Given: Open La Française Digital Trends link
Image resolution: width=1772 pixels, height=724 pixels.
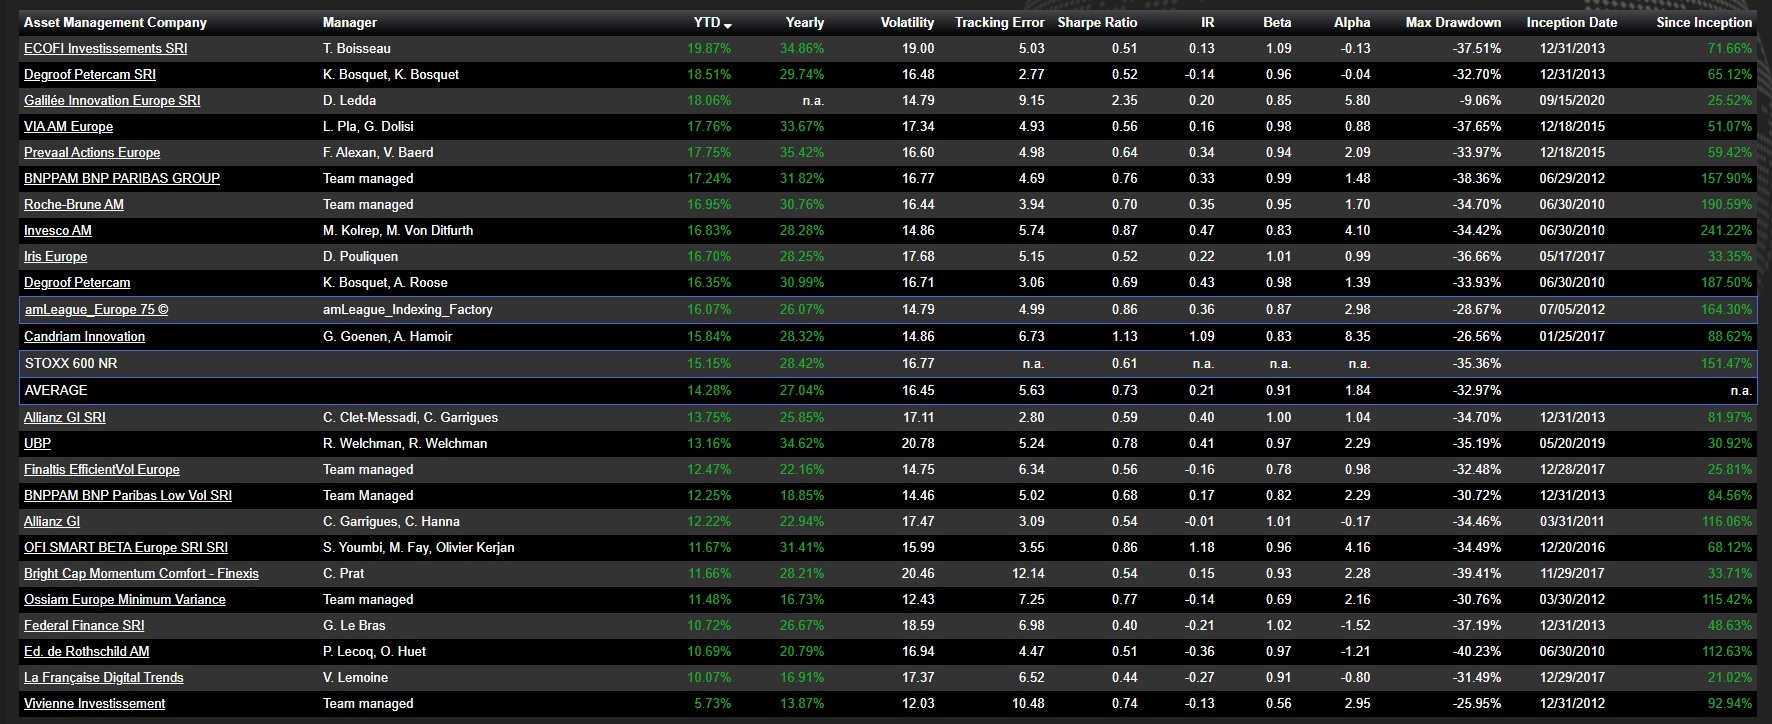Looking at the screenshot, I should click(104, 677).
